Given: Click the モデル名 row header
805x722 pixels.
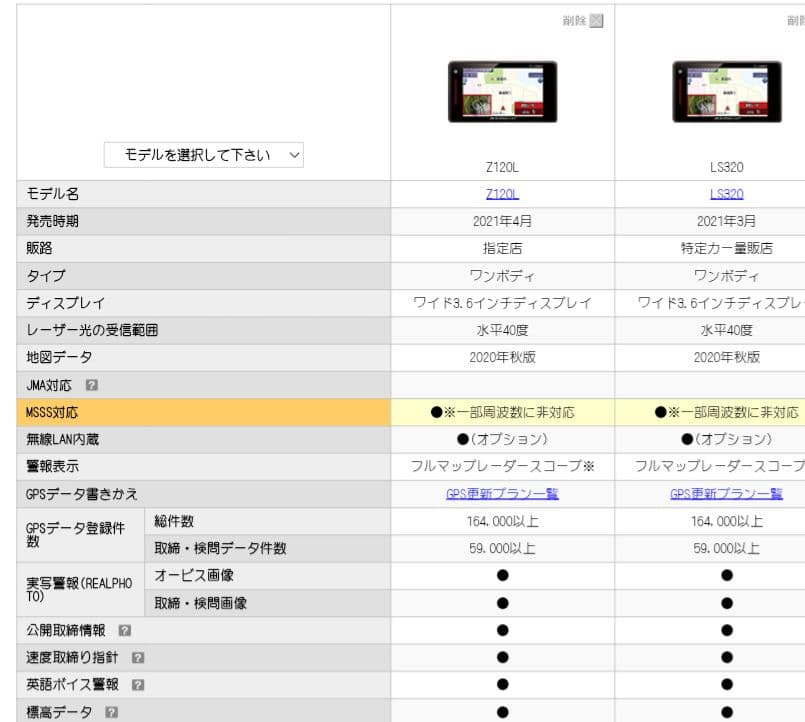Looking at the screenshot, I should pos(50,193).
